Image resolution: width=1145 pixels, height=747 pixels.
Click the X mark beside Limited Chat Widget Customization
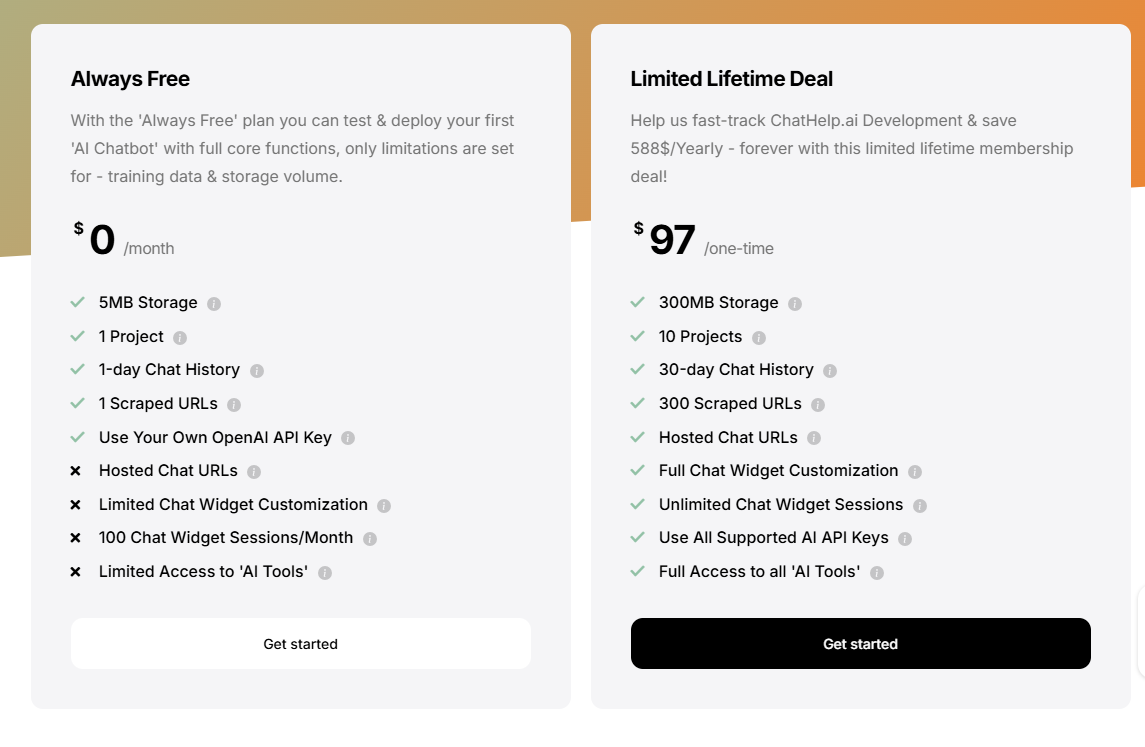[76, 504]
